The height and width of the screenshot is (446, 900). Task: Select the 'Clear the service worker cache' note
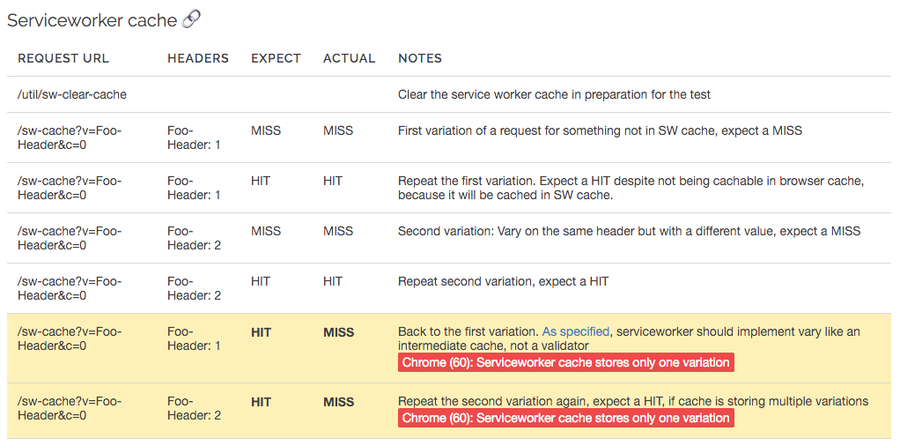tap(554, 95)
